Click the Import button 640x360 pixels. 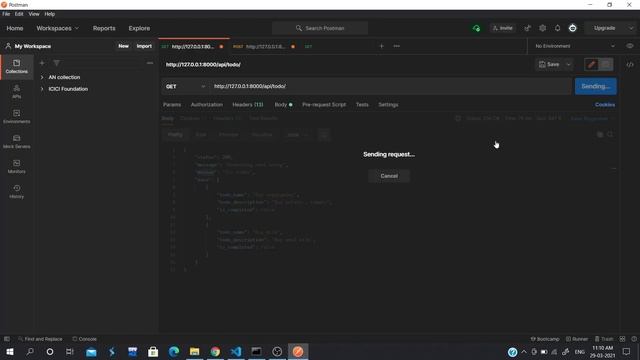pos(144,46)
